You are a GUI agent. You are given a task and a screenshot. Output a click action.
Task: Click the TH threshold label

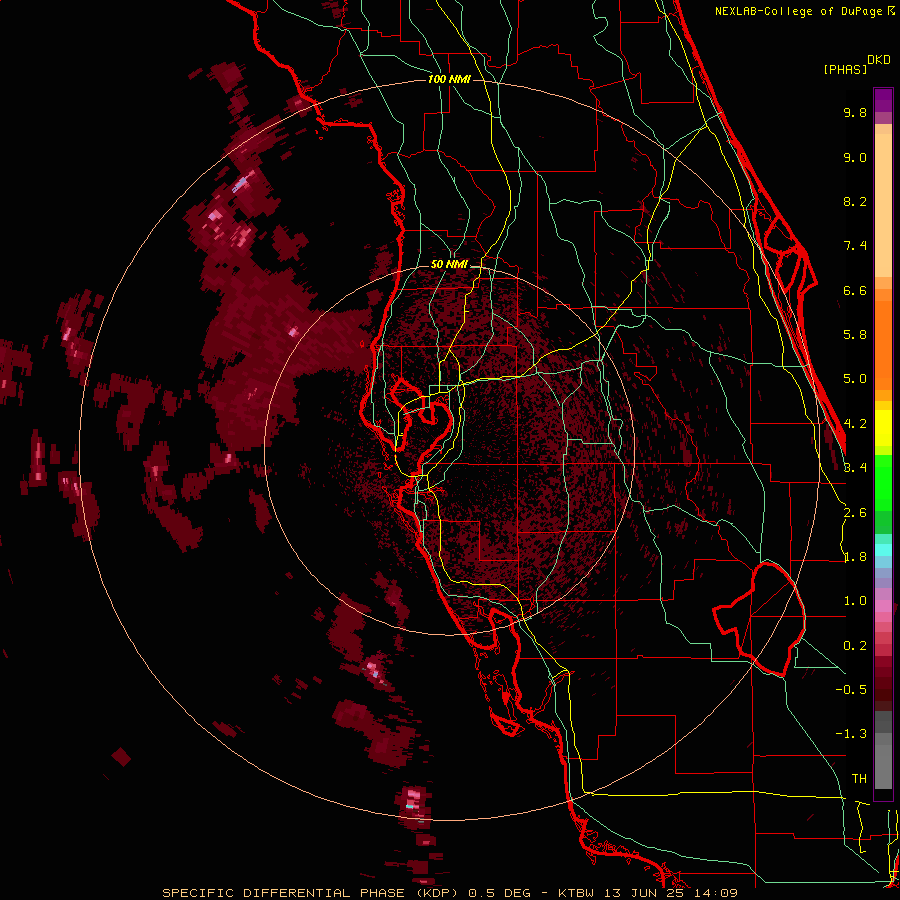tap(859, 779)
